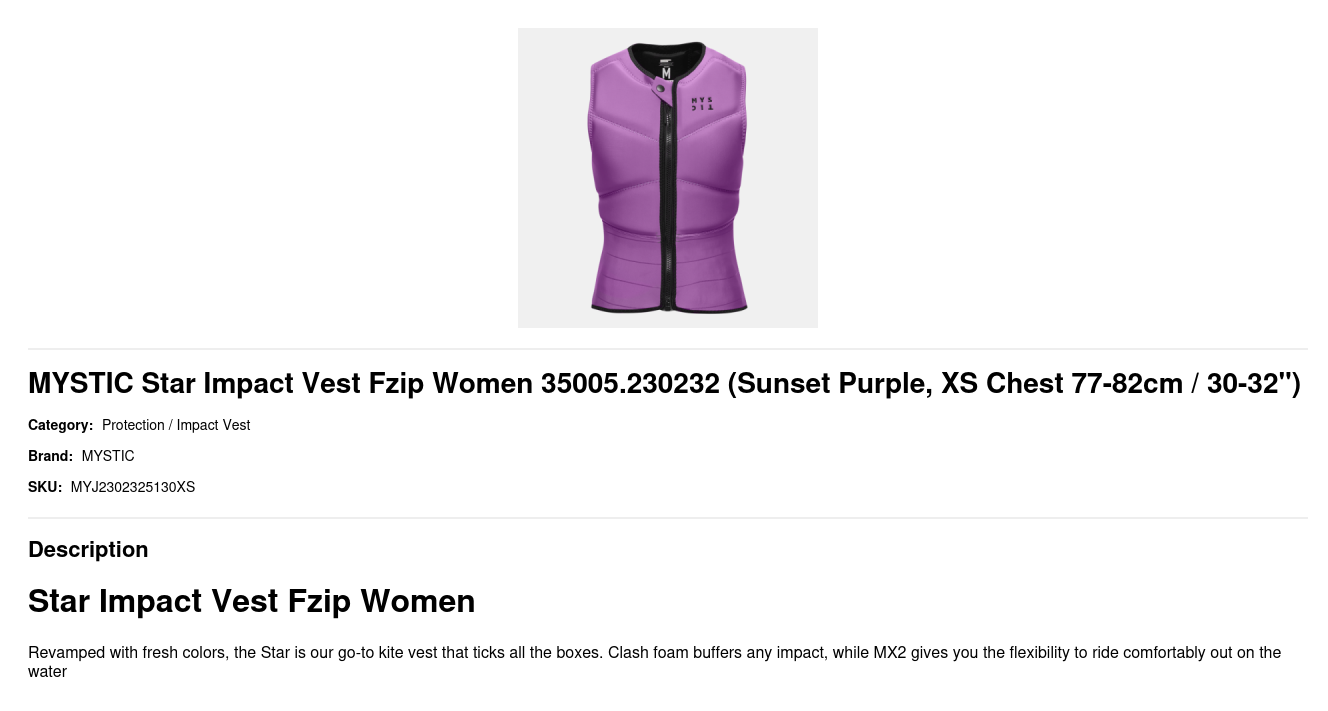Click the word "water" ending the description
The image size is (1328, 711).
pos(47,672)
